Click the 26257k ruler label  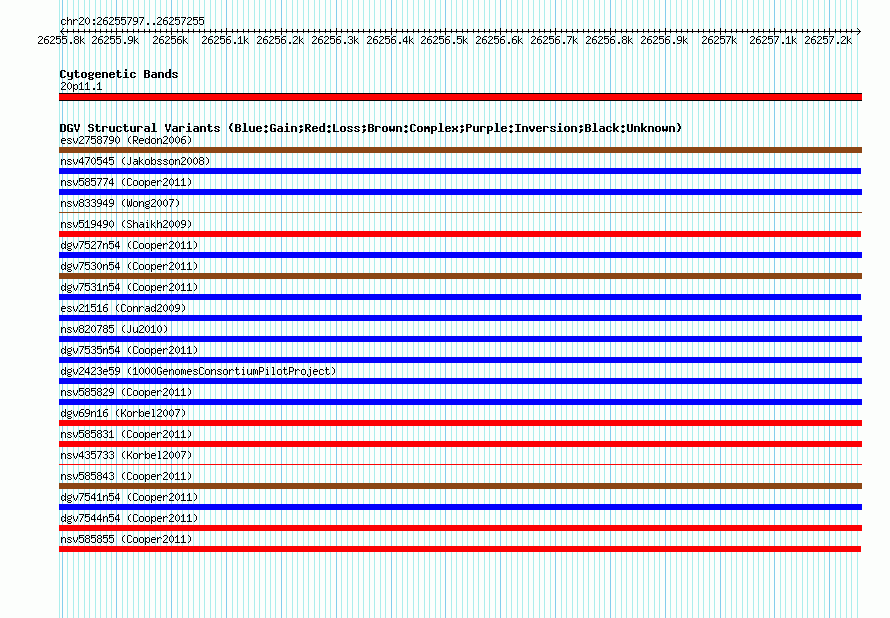[x=719, y=40]
